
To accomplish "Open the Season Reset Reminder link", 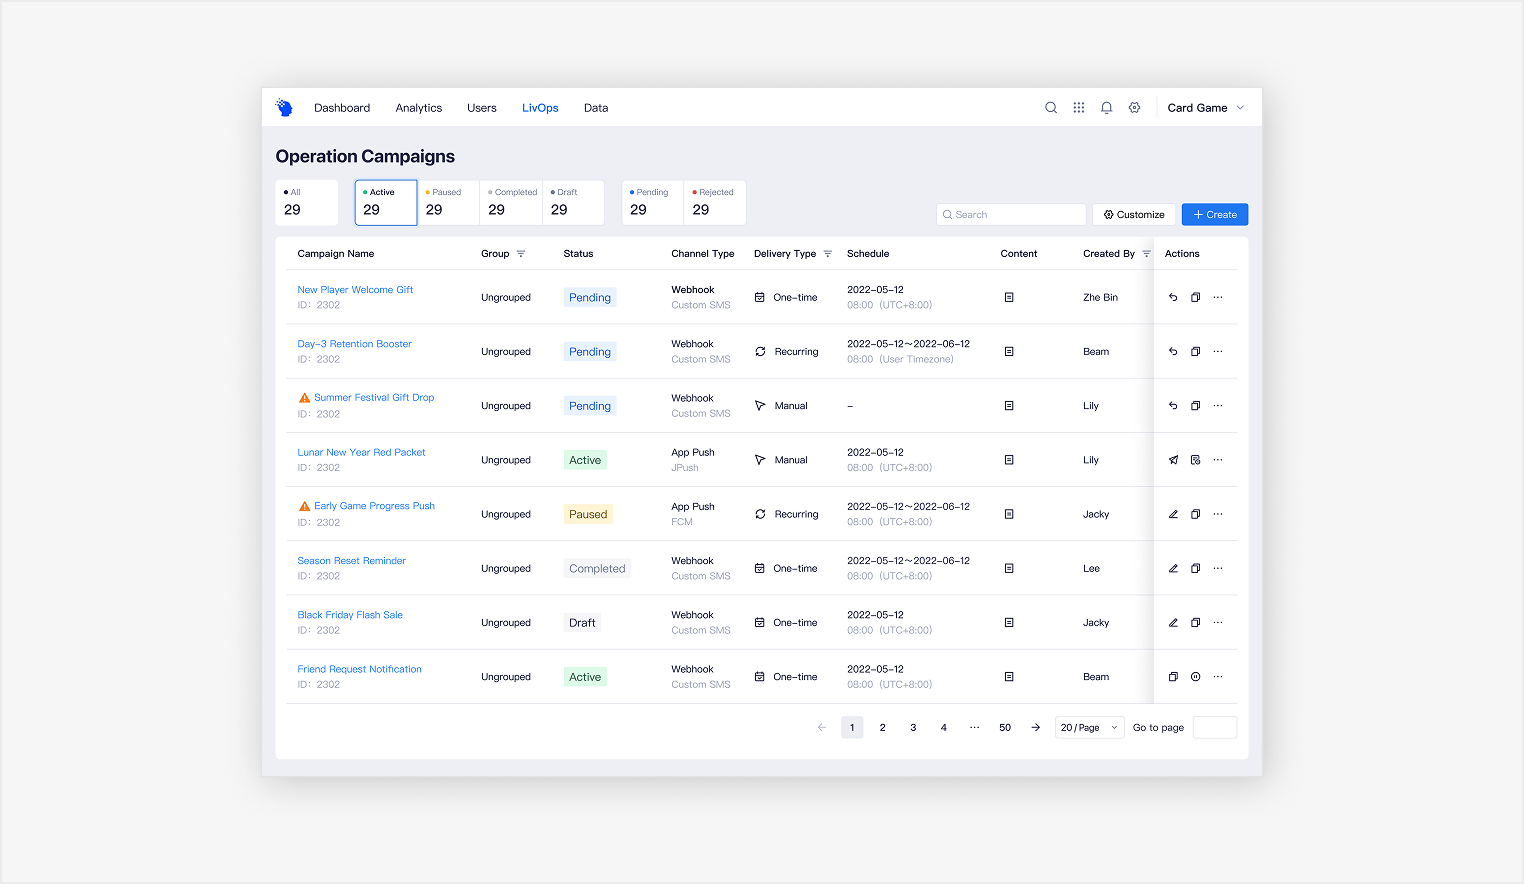I will 351,561.
